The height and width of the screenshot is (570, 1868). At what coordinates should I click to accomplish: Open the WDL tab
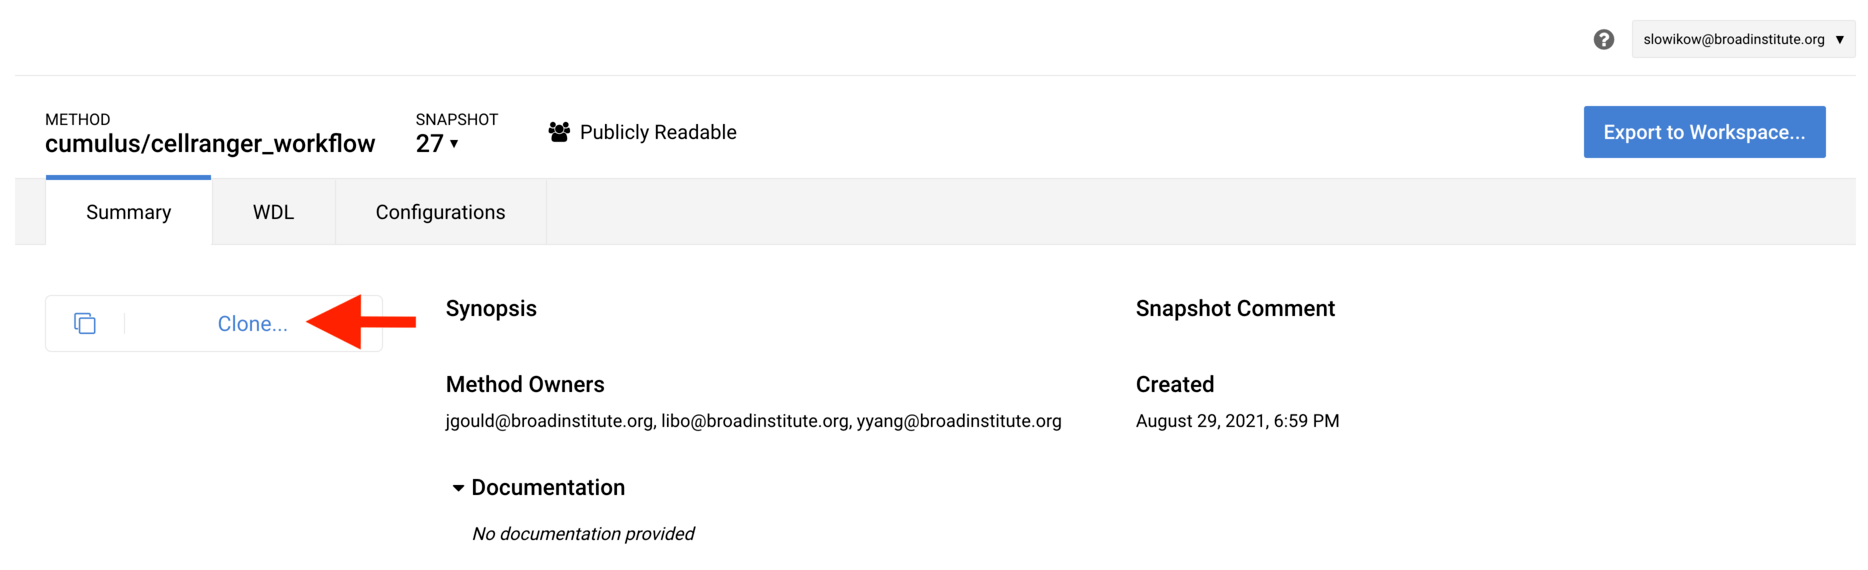pyautogui.click(x=273, y=212)
